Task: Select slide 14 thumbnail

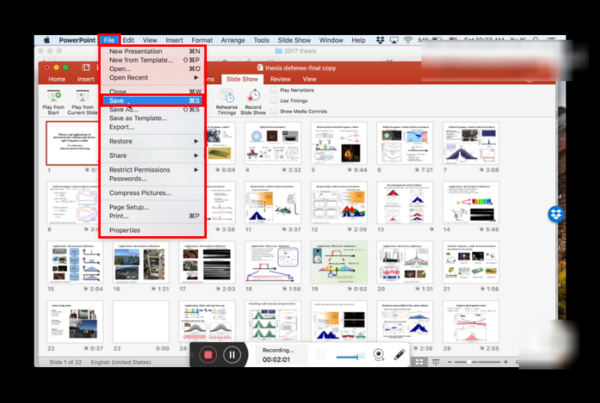Action: click(x=471, y=203)
